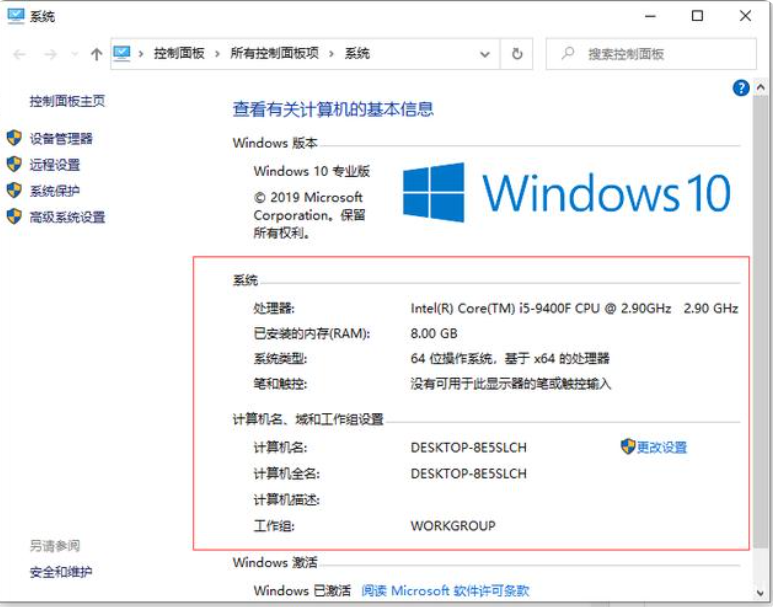Screen dimensions: 773x607
Task: Click 更改设置 link
Action: (x=662, y=447)
